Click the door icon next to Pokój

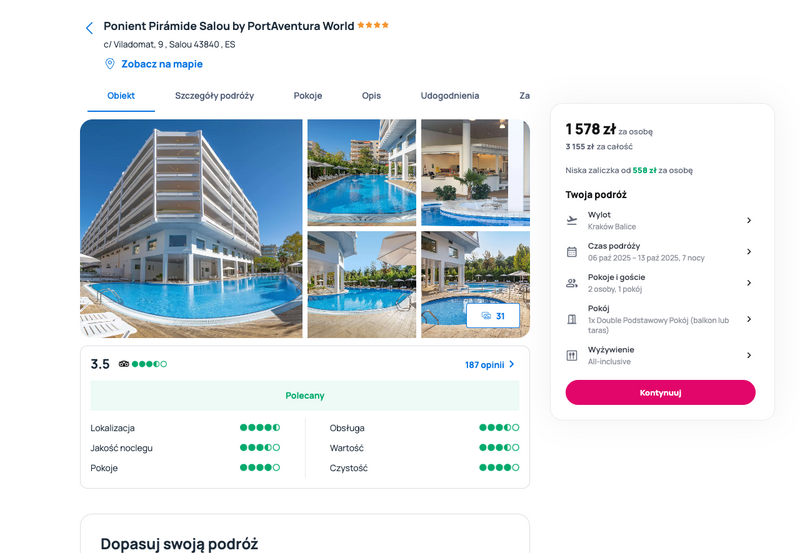572,319
